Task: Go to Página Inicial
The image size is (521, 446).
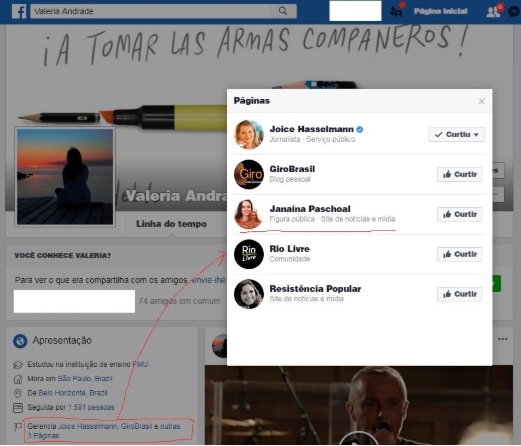Action: [440, 11]
